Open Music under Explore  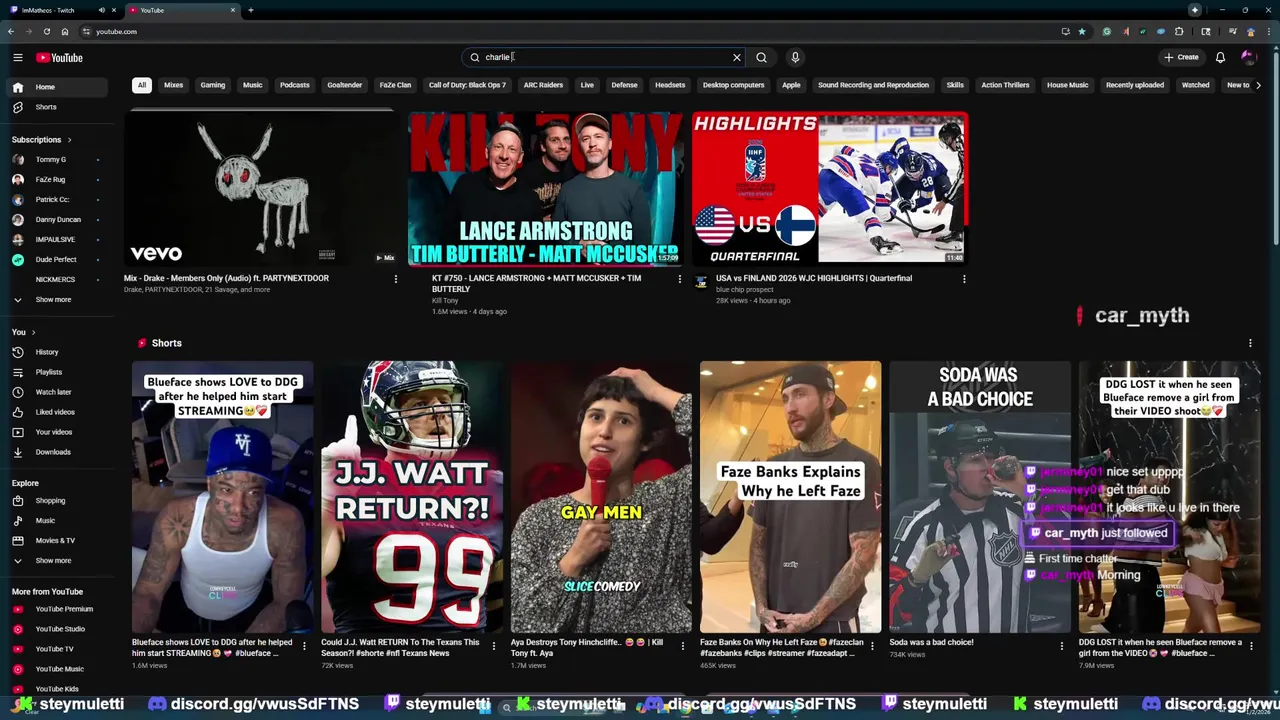(x=58, y=520)
